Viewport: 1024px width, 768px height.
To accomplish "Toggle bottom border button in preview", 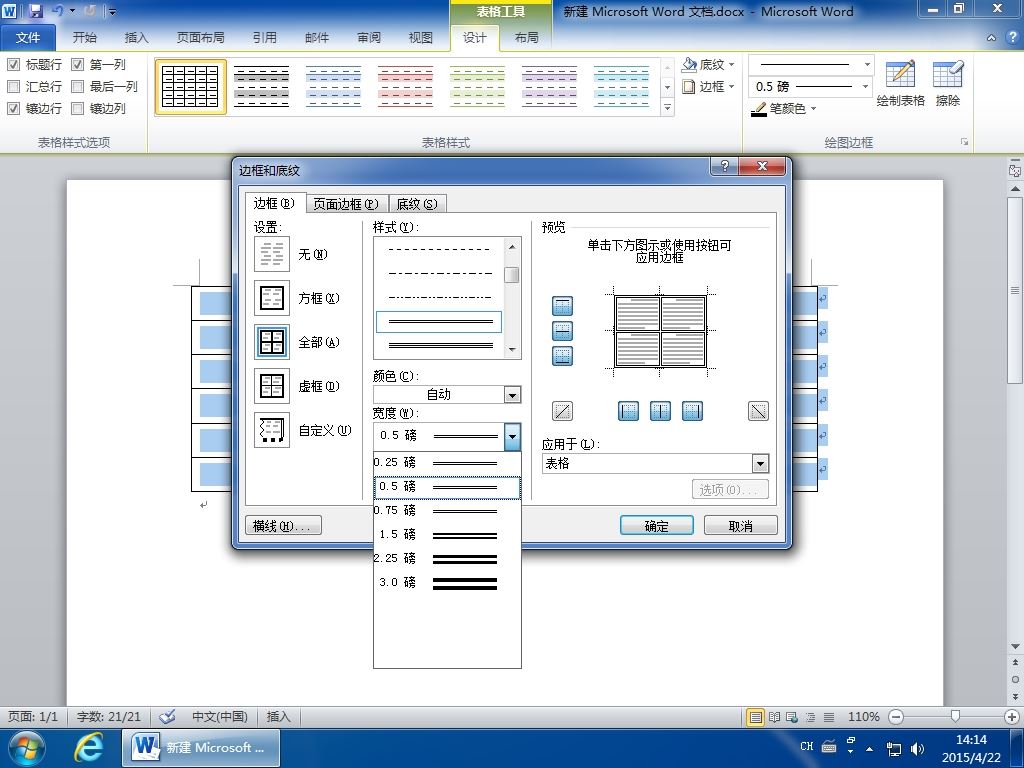I will [562, 356].
